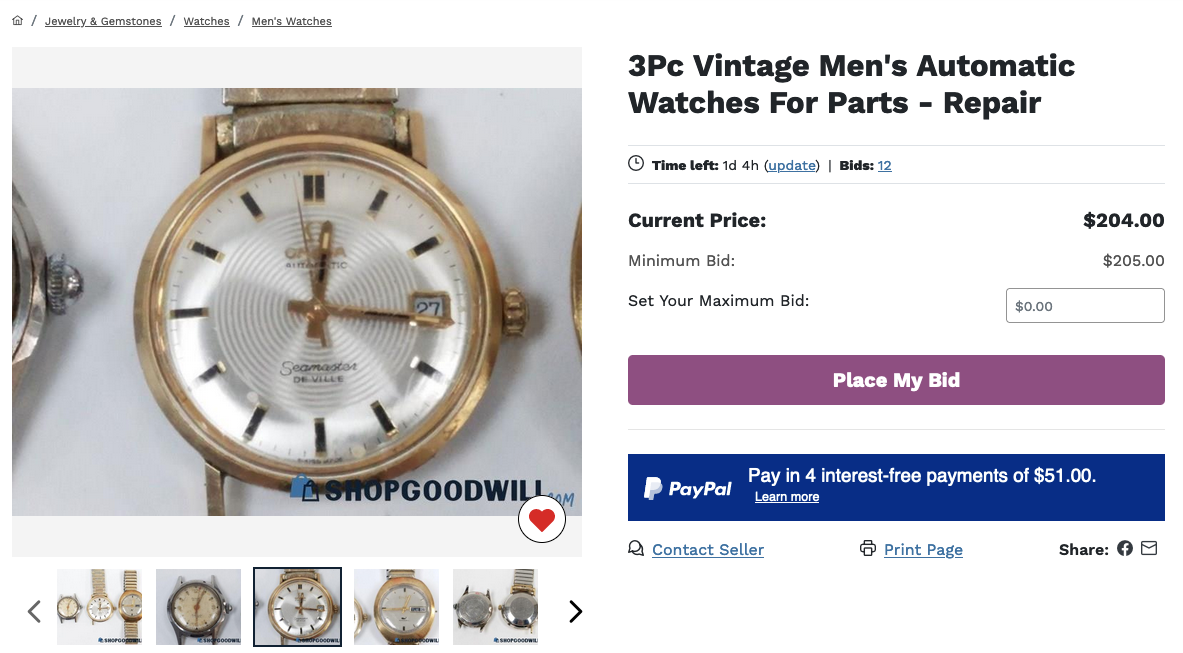The width and height of the screenshot is (1183, 653).
Task: Select thumbnail of the watch backs
Action: 495,607
